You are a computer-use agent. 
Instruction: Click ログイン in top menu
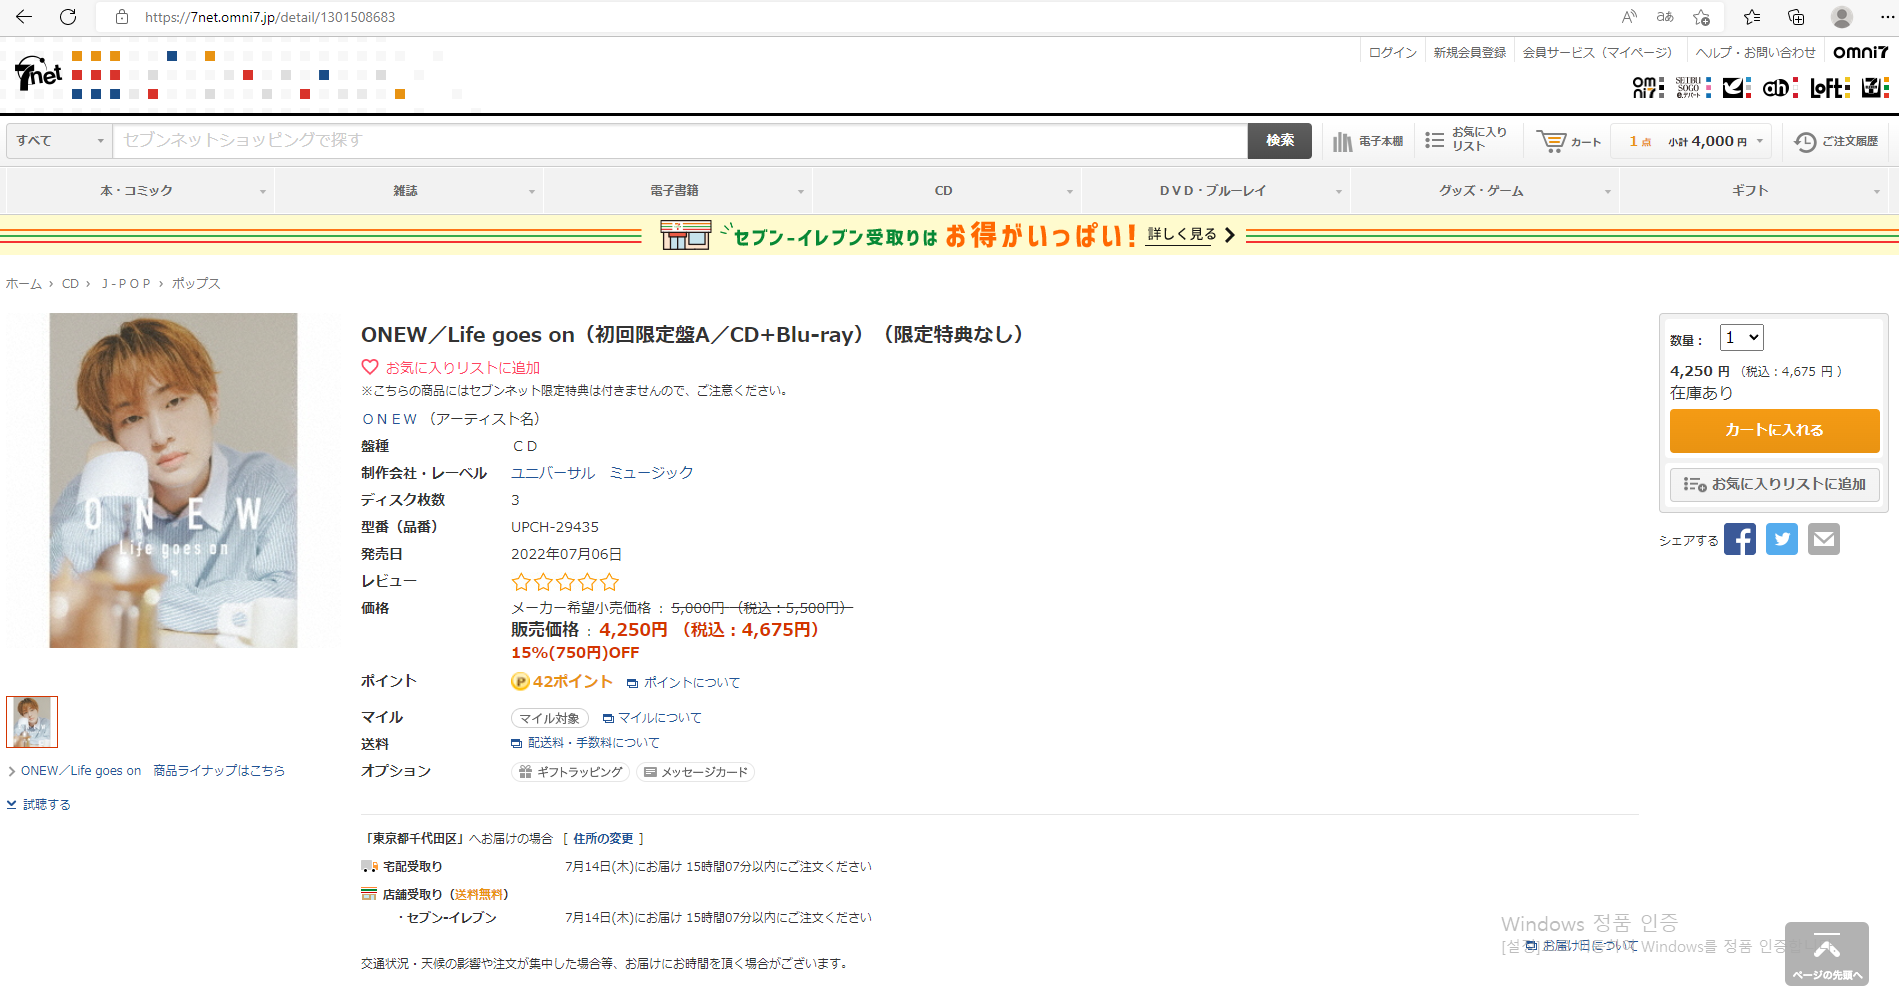[1392, 52]
